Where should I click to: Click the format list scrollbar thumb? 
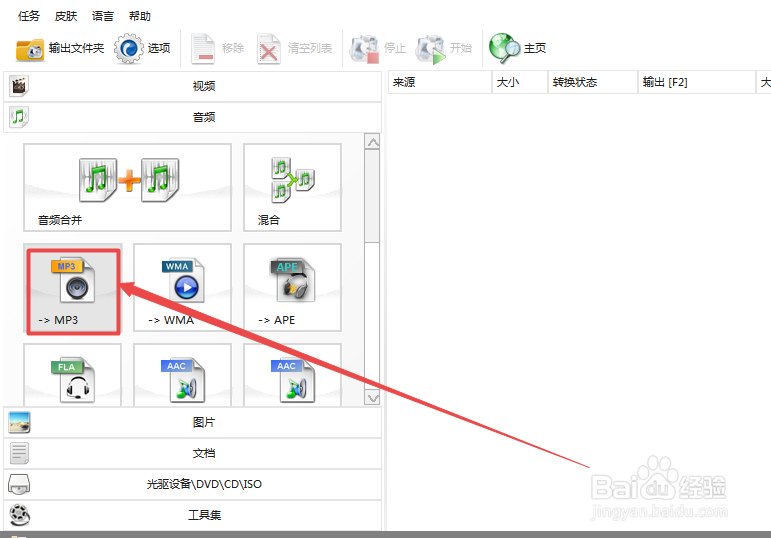pyautogui.click(x=372, y=196)
